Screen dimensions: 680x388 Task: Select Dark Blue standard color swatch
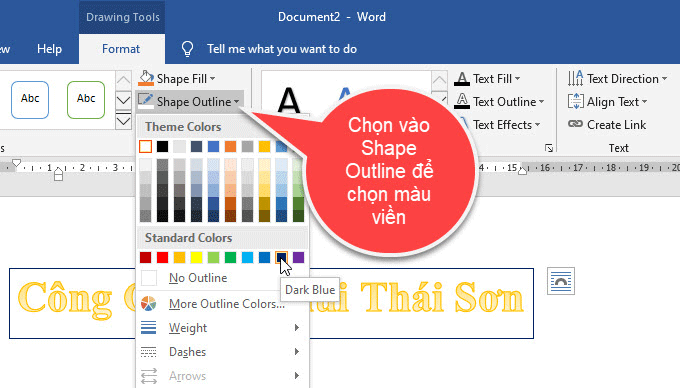[281, 258]
